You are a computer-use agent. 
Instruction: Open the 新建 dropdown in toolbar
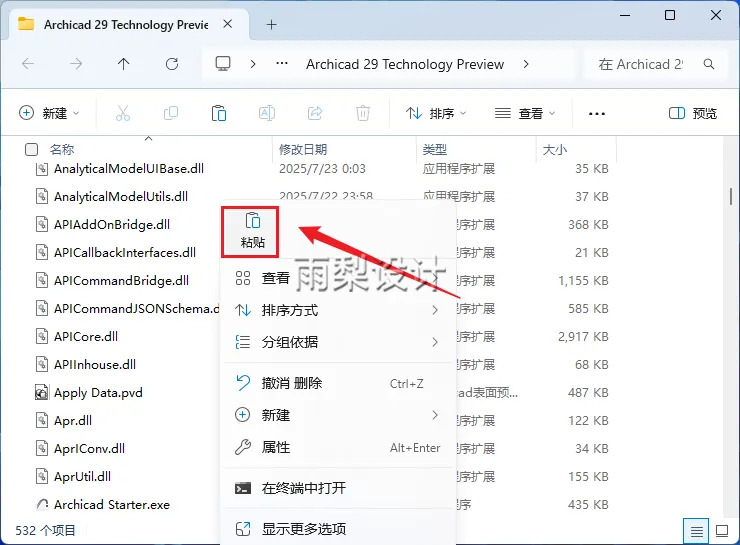pyautogui.click(x=49, y=113)
